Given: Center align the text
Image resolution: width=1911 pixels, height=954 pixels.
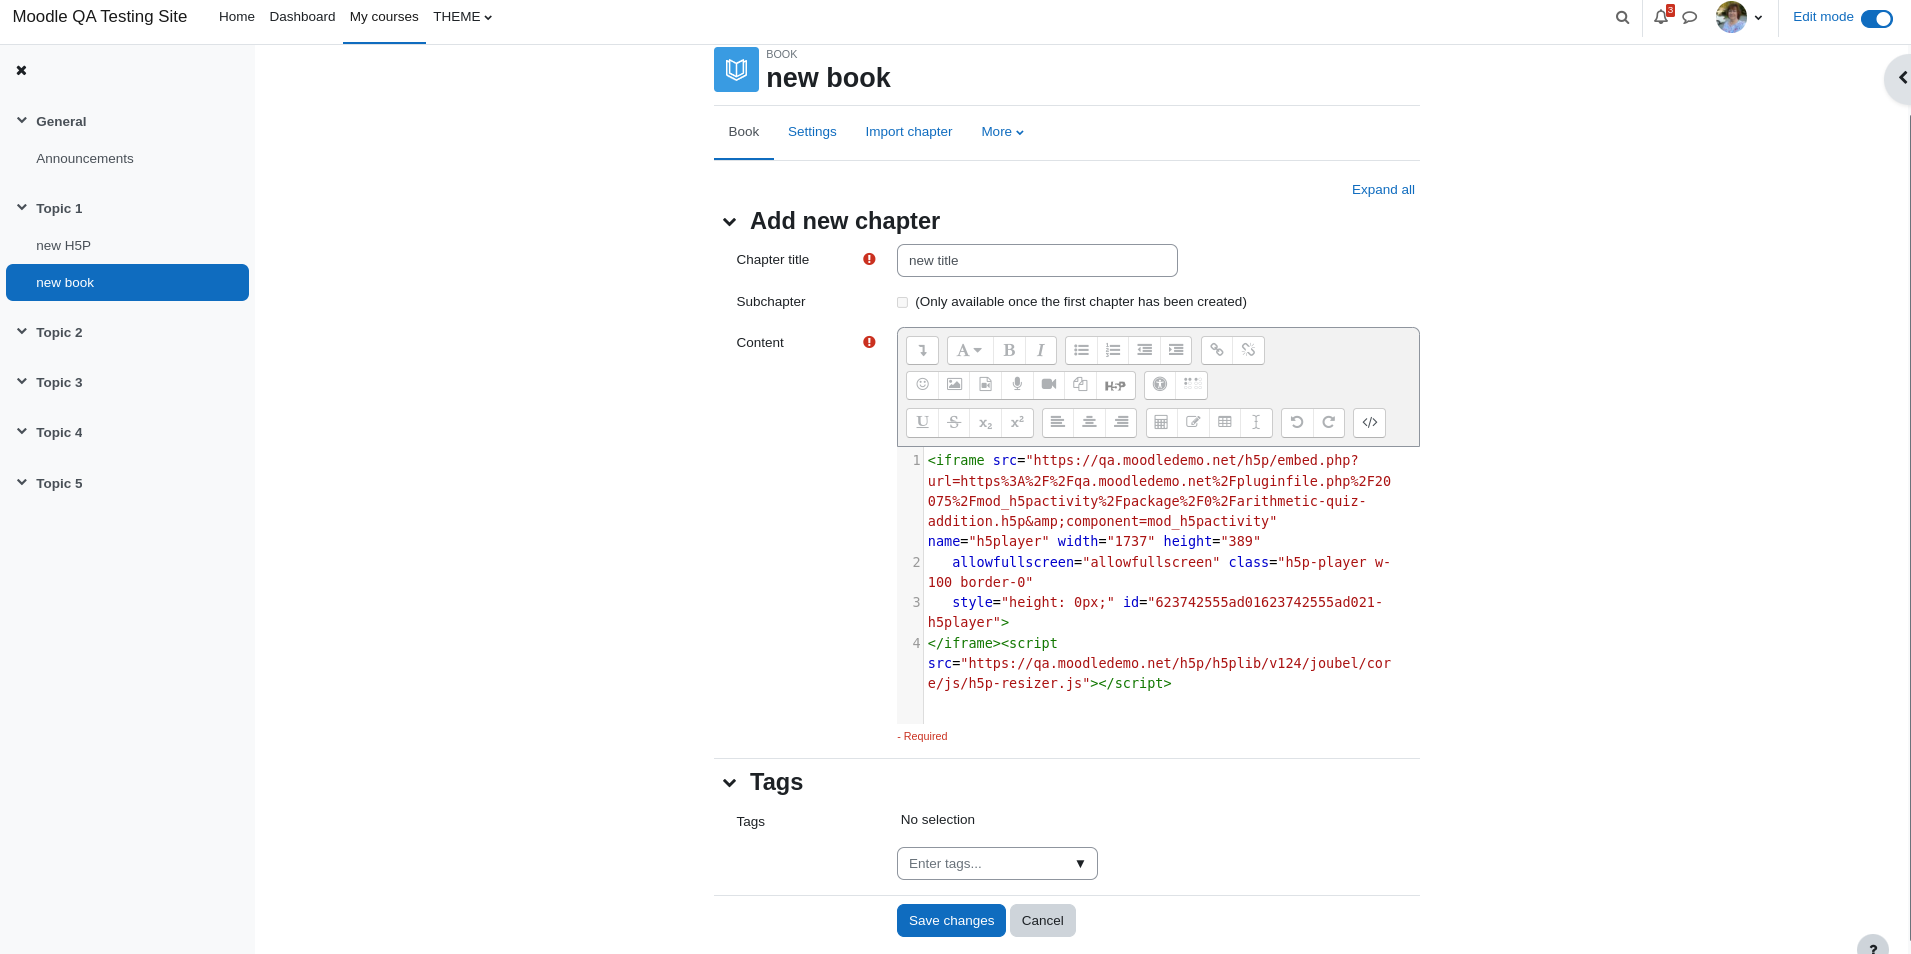Looking at the screenshot, I should [x=1089, y=423].
